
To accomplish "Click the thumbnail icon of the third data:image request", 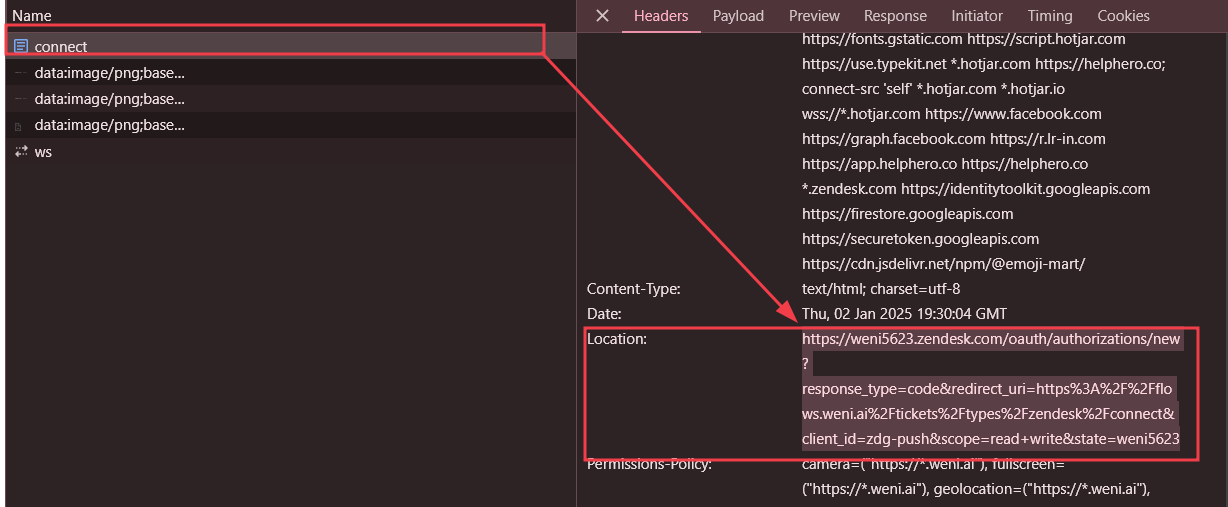I will tap(20, 126).
